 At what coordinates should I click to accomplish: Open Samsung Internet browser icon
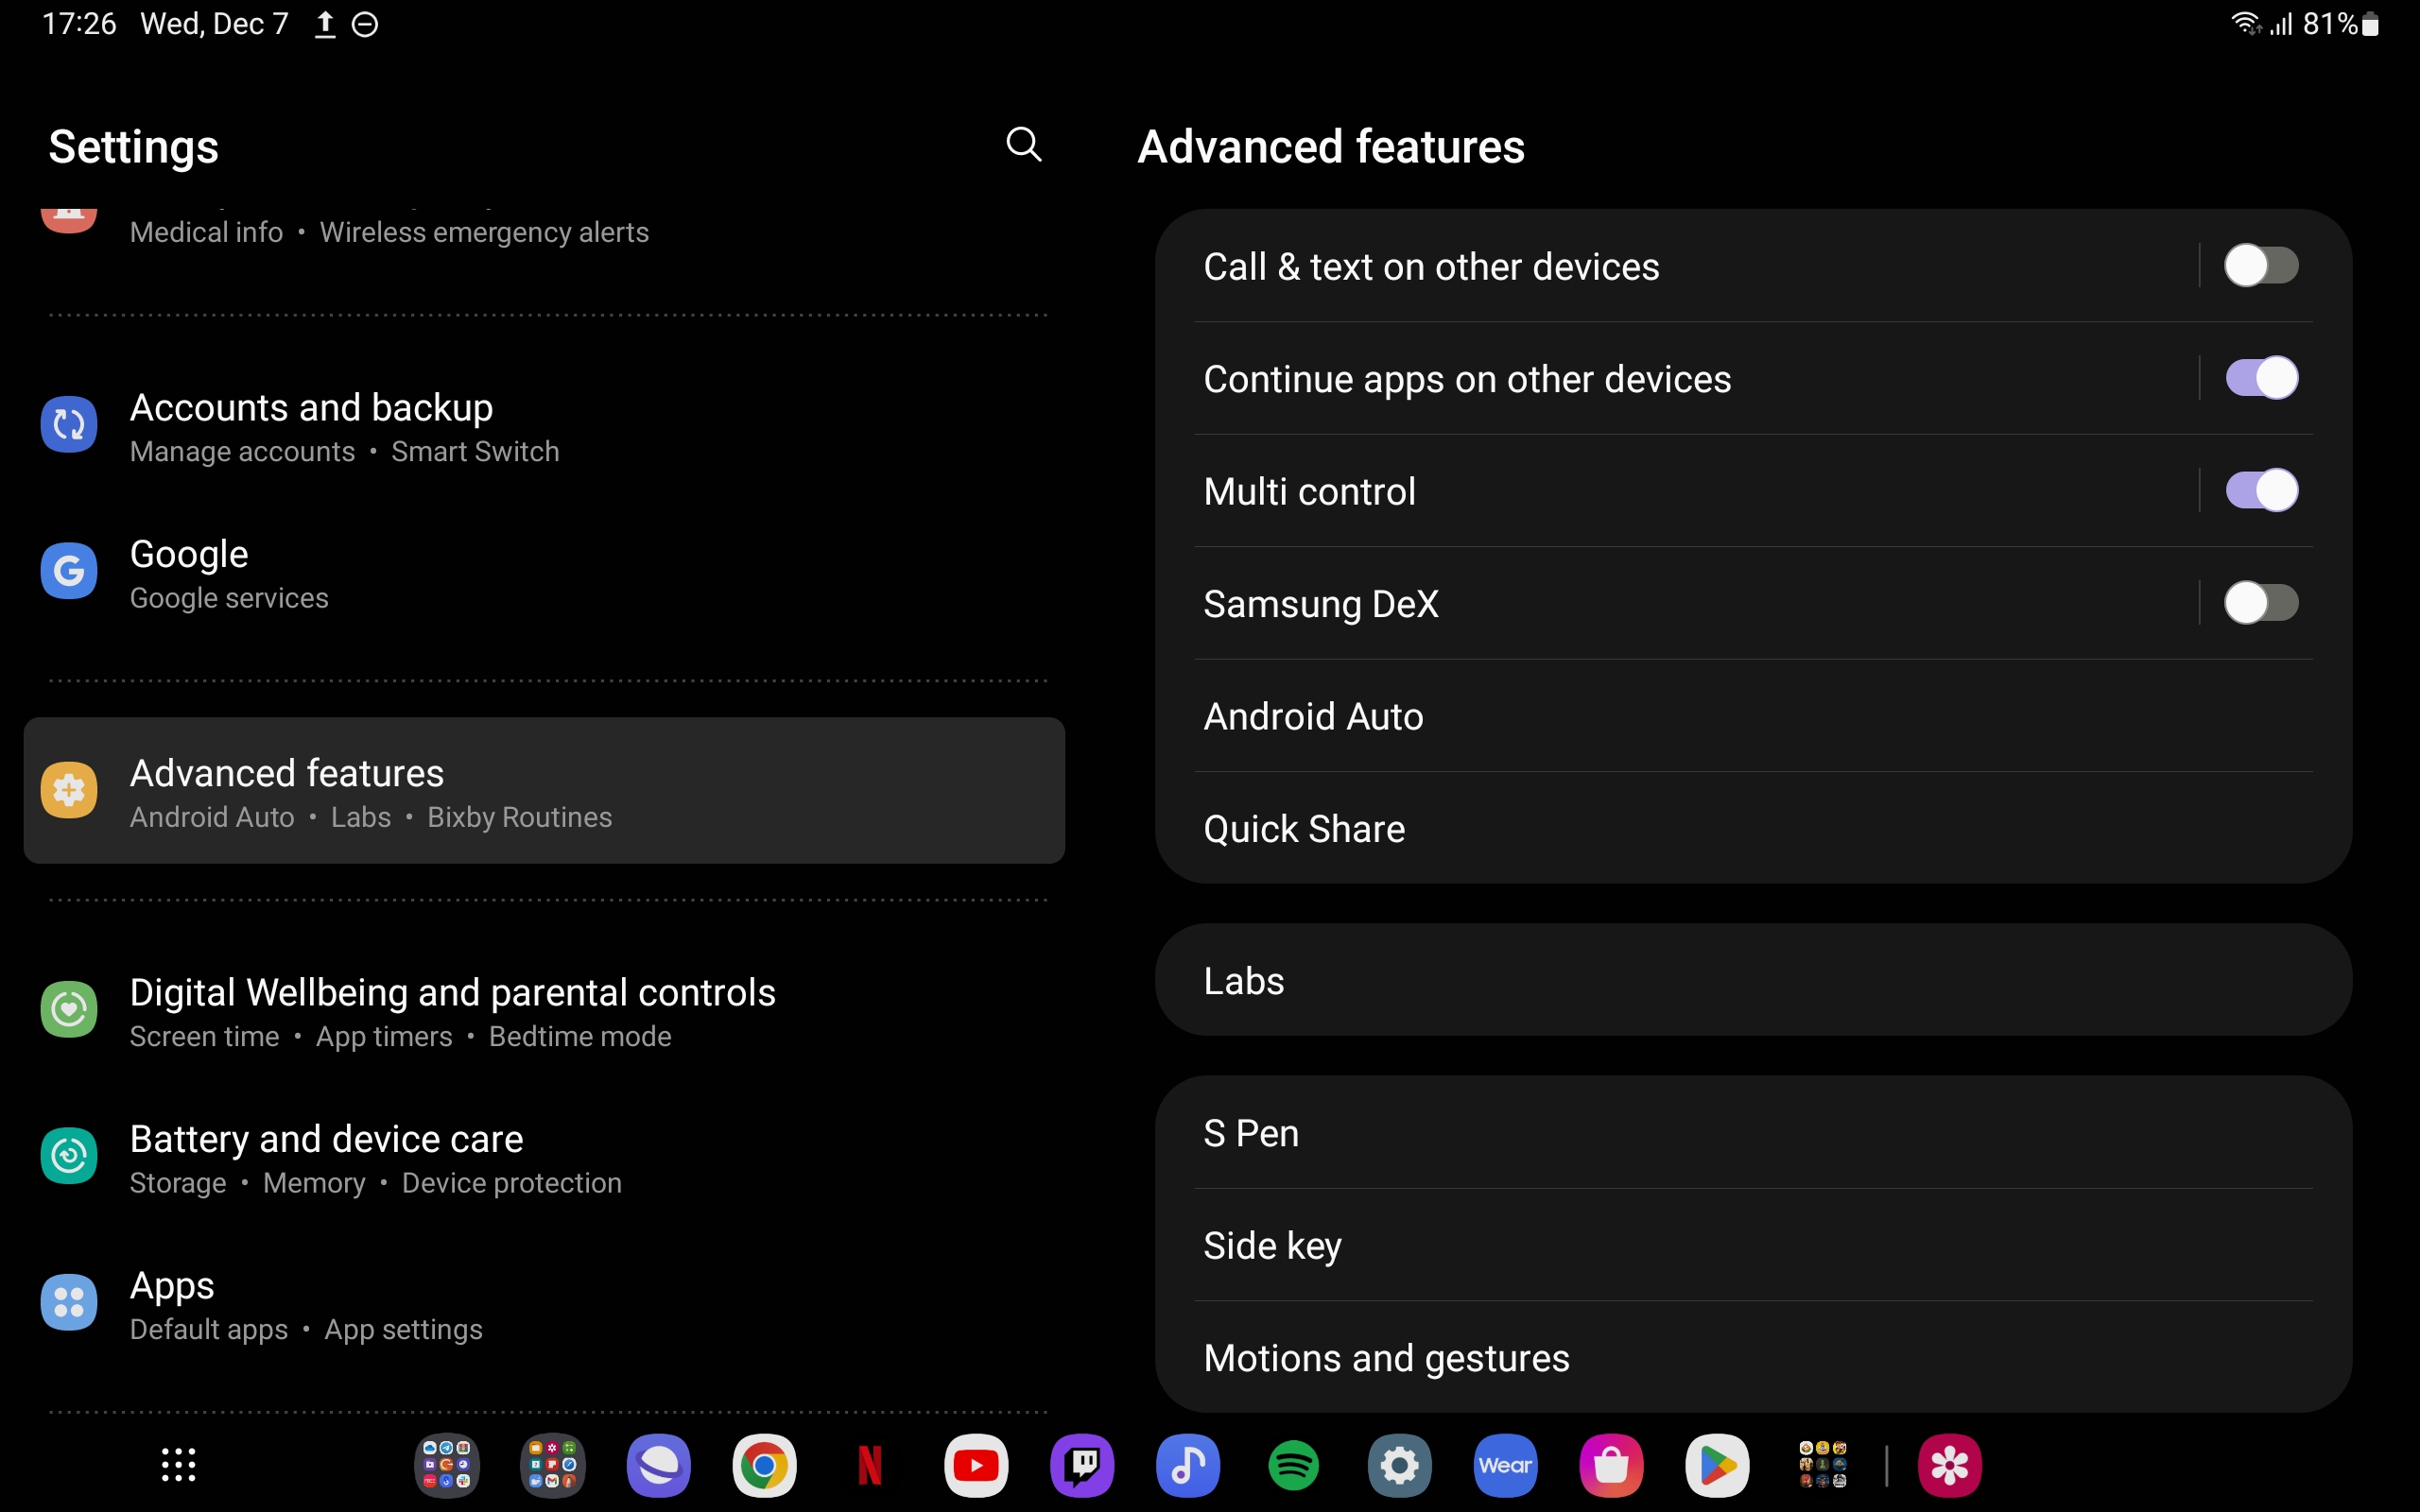click(658, 1466)
